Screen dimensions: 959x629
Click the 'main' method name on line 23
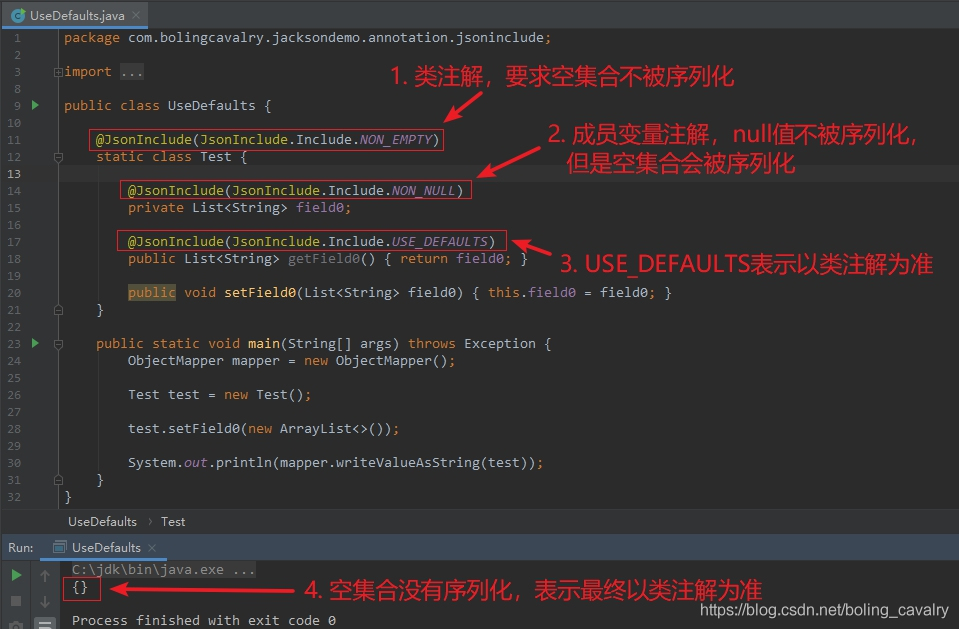pyautogui.click(x=264, y=344)
